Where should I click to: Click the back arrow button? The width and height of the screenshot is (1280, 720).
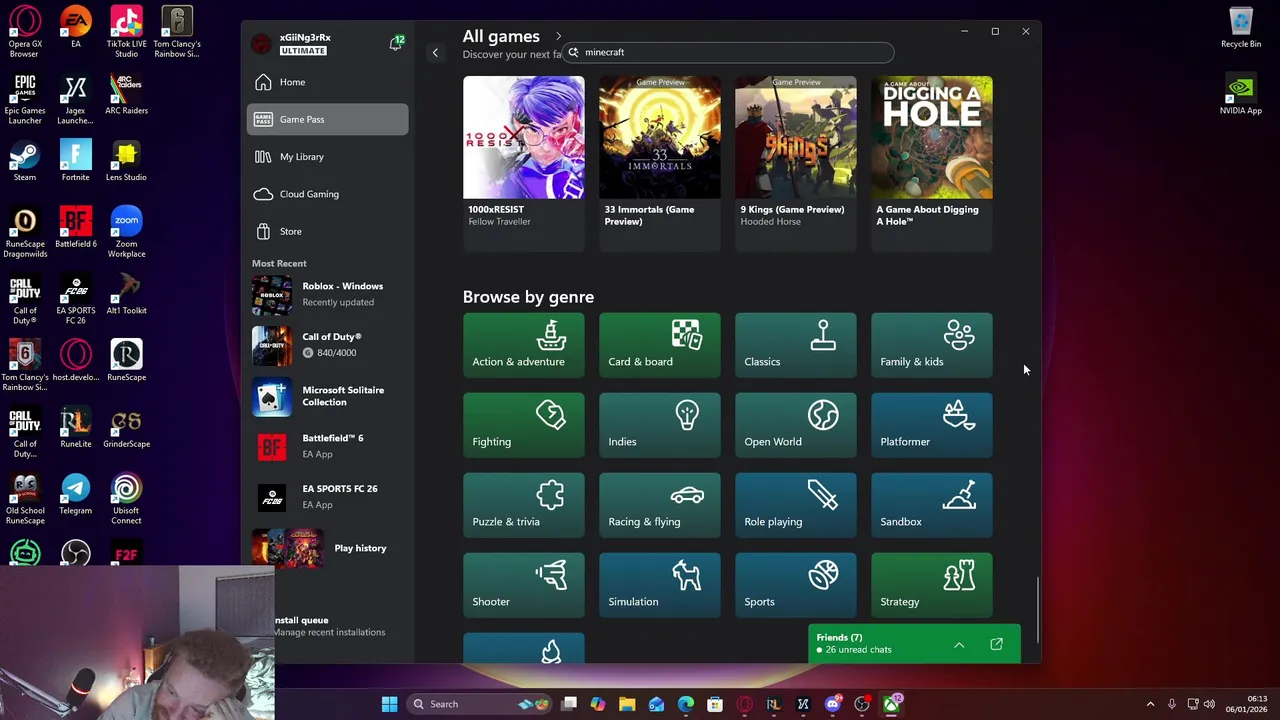point(435,52)
